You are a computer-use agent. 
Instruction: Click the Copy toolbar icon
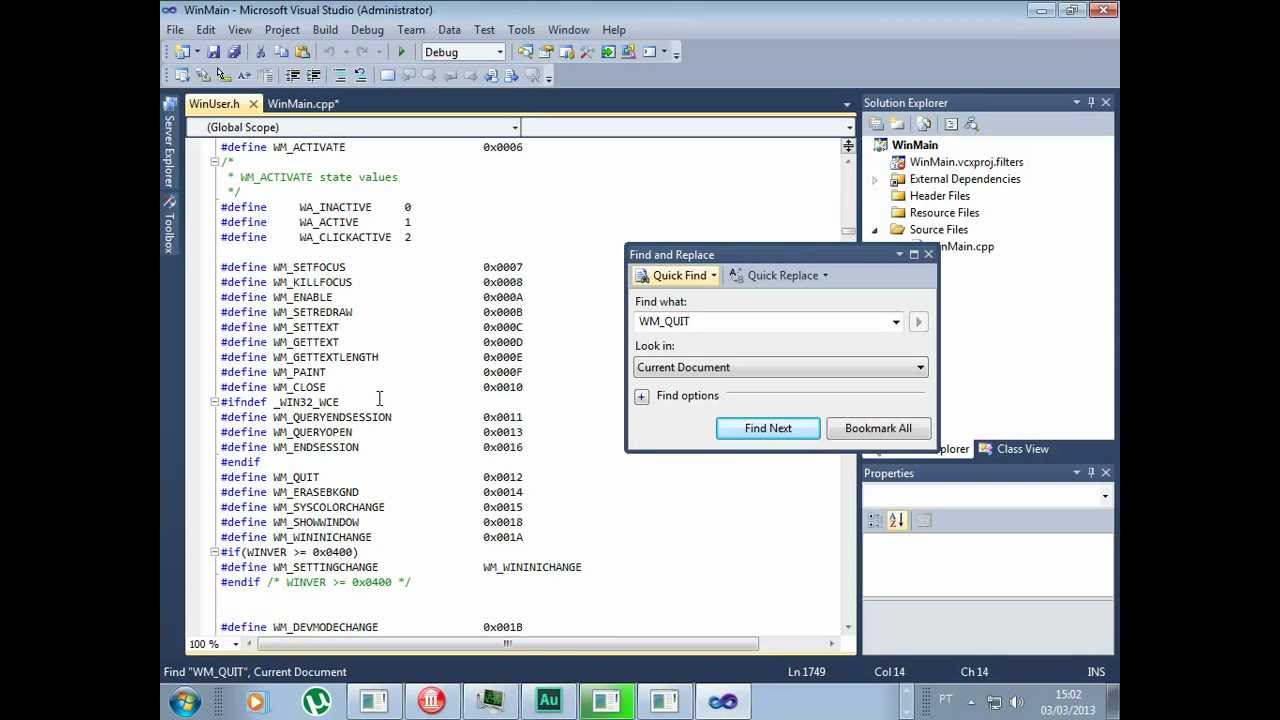click(281, 52)
